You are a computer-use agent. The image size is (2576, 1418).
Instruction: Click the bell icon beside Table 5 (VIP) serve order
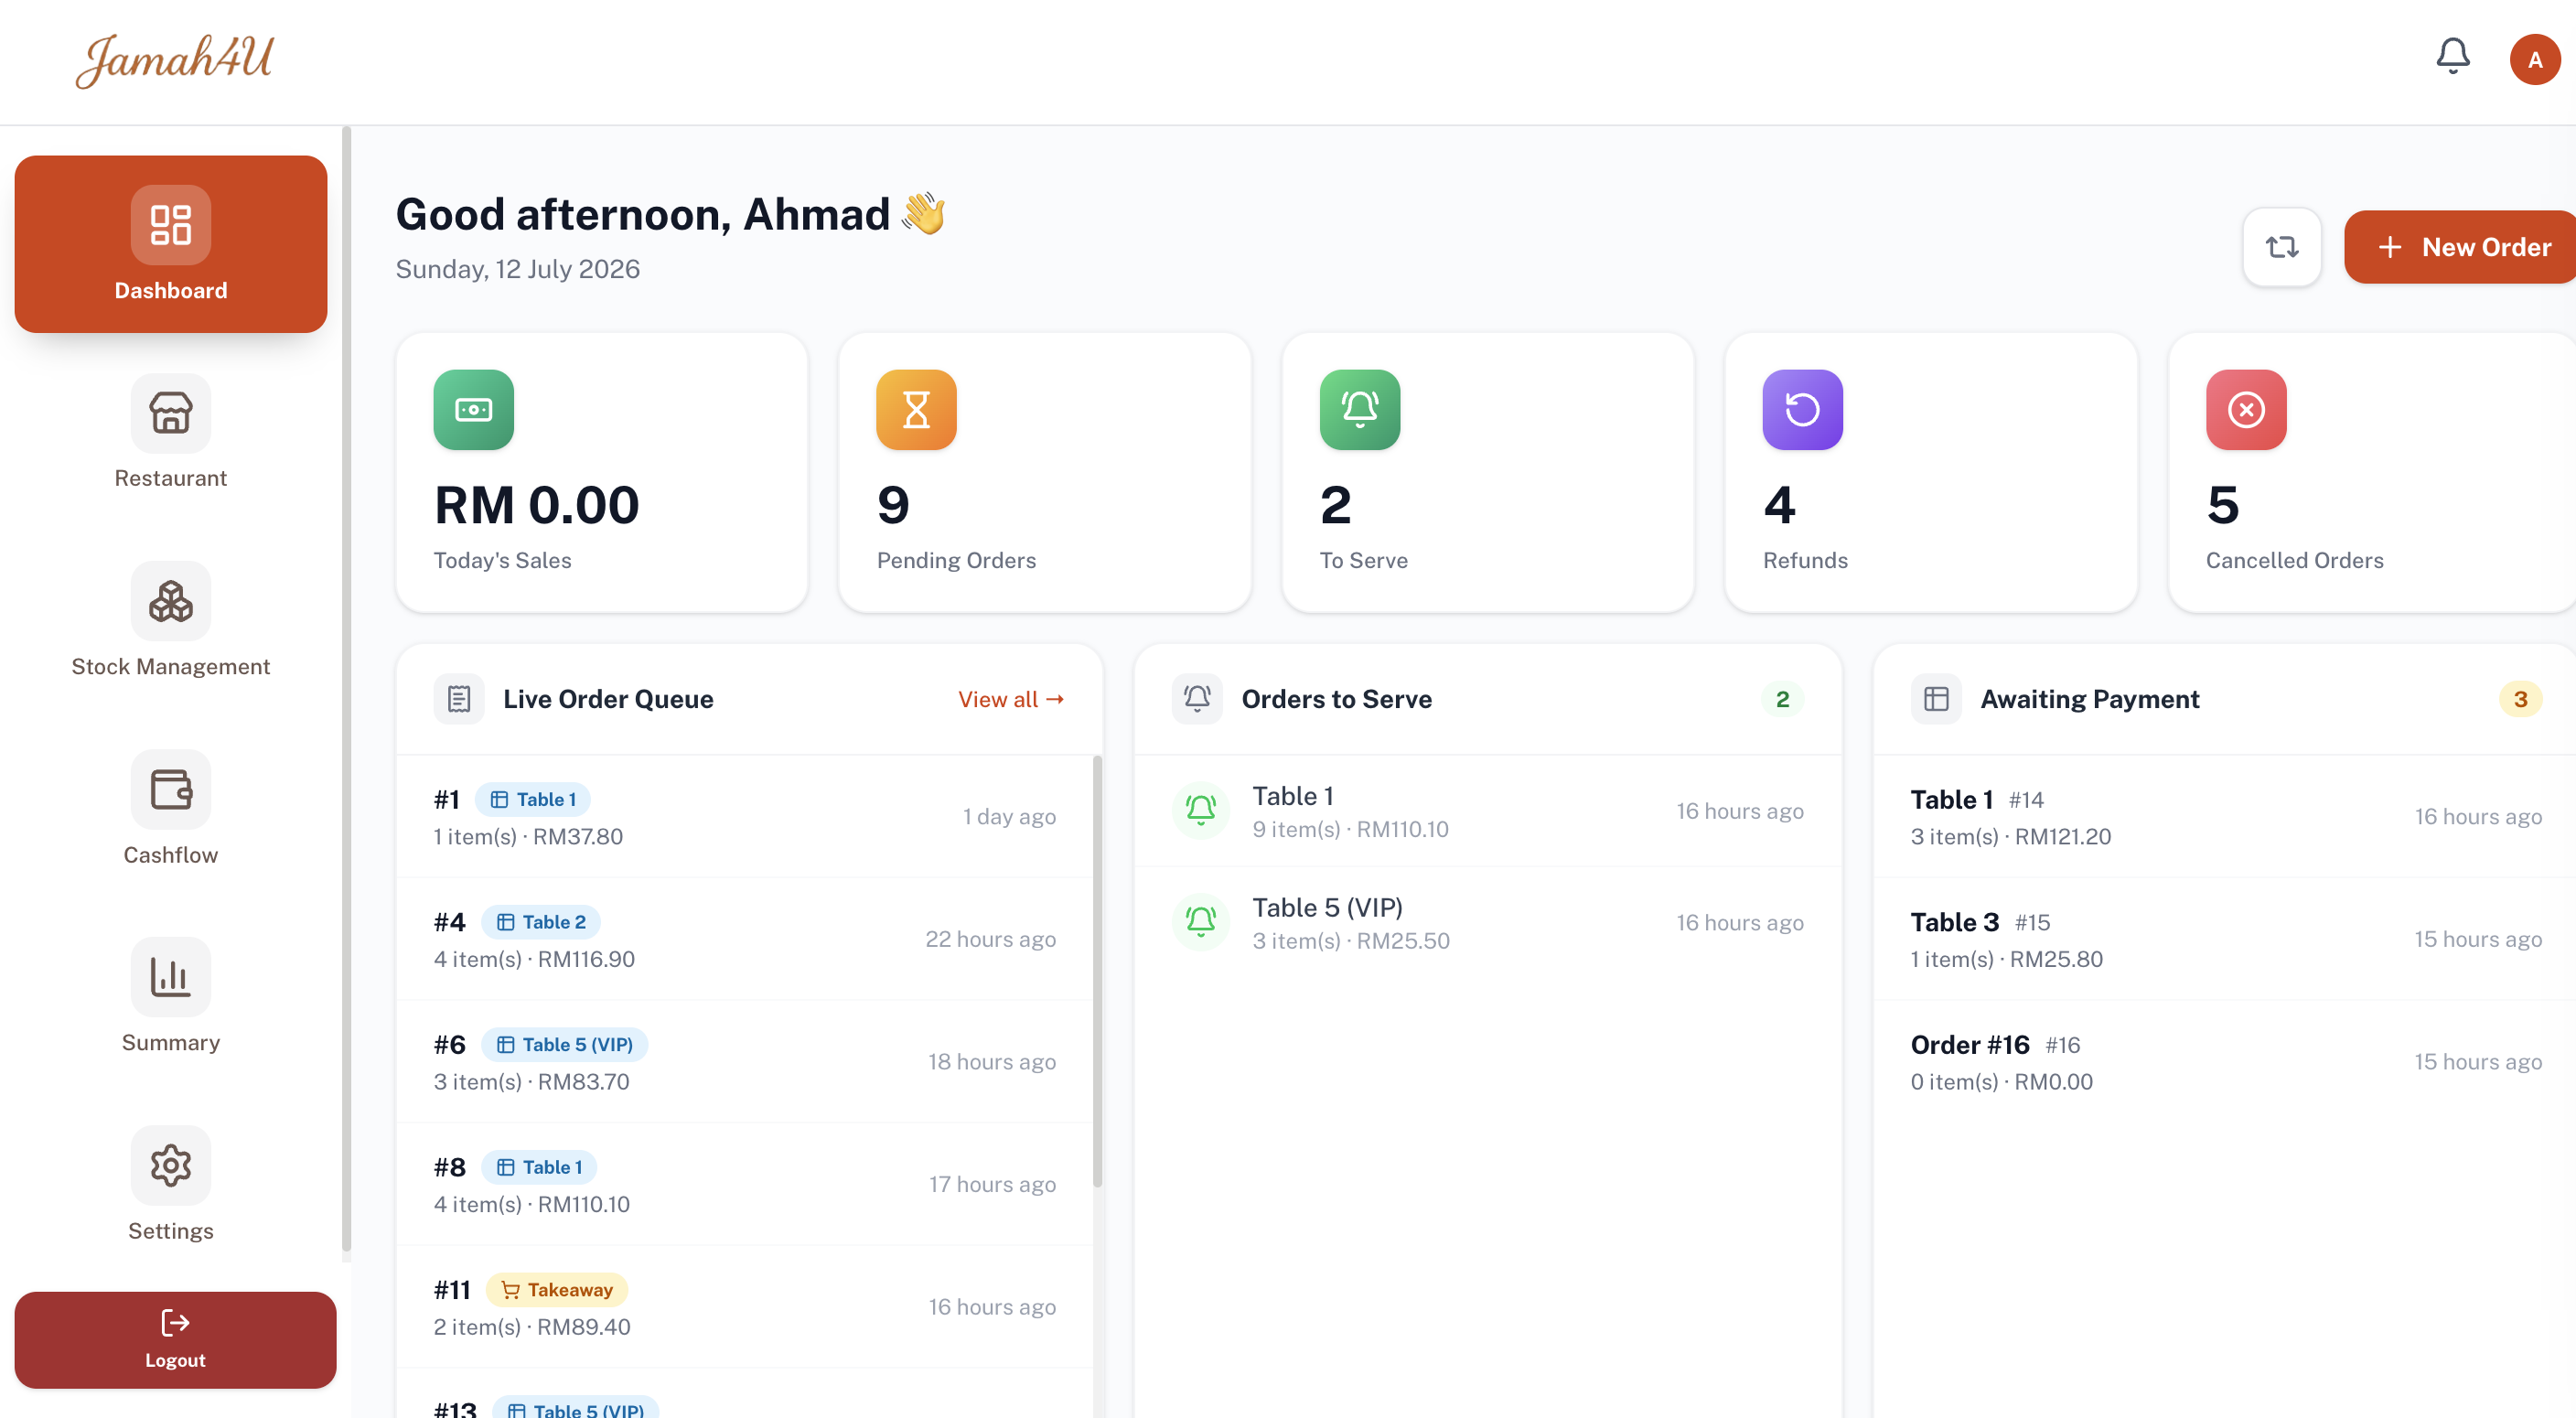1201,922
